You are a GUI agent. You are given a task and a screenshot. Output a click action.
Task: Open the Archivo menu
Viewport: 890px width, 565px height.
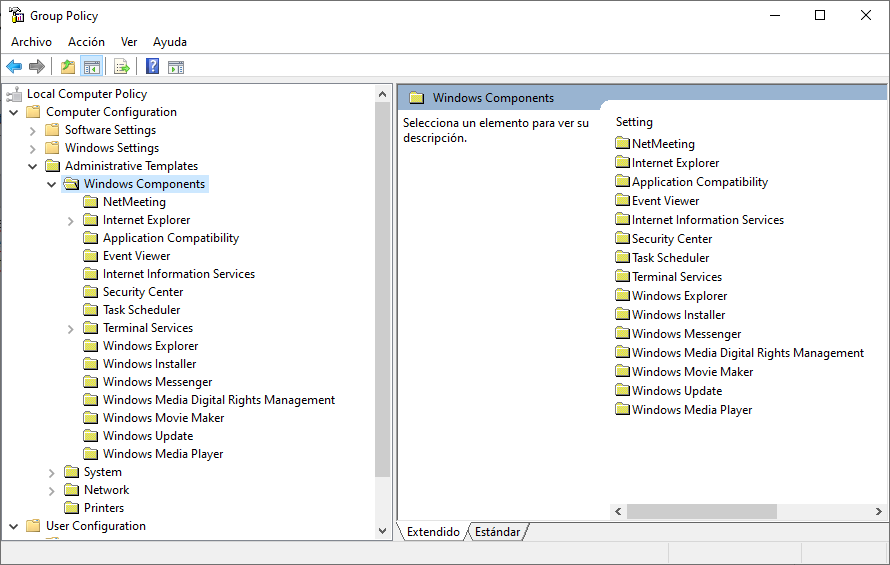pos(31,42)
